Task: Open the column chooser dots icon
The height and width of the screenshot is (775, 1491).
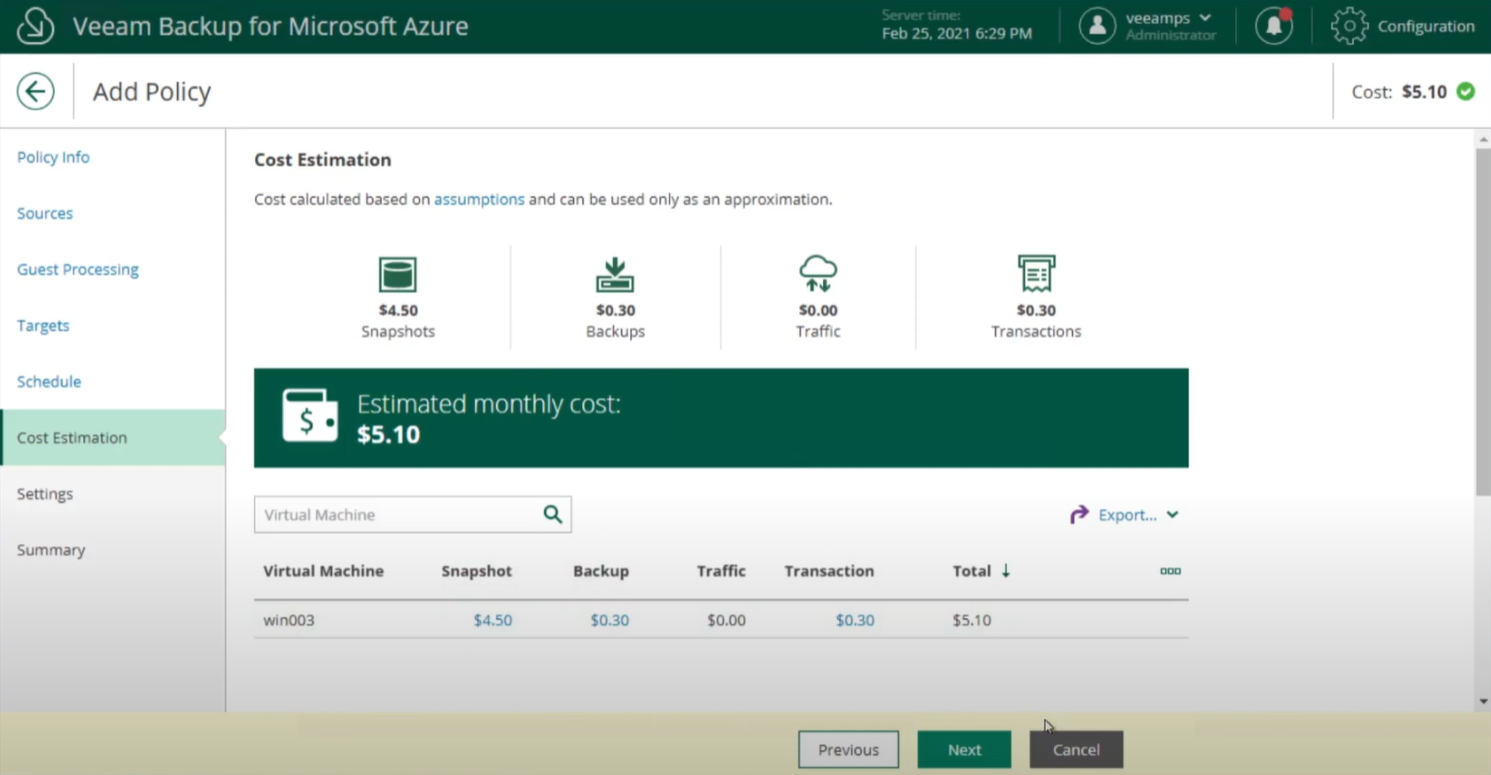Action: click(x=1170, y=571)
